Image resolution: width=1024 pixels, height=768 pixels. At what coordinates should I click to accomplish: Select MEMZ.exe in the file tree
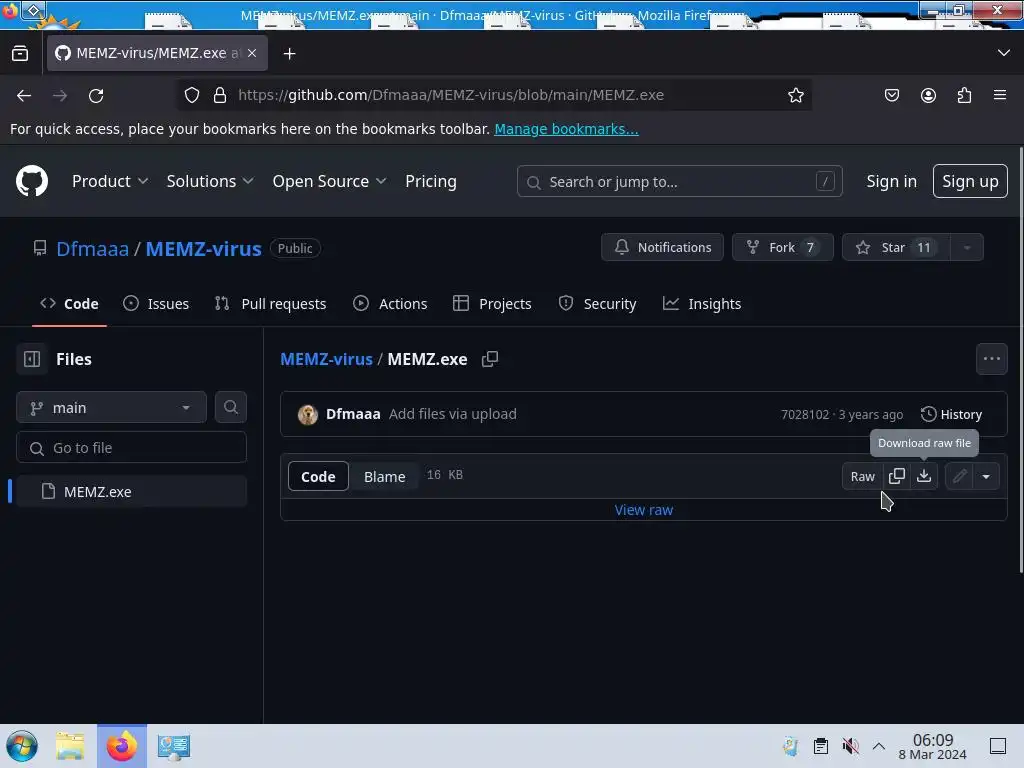pyautogui.click(x=131, y=491)
